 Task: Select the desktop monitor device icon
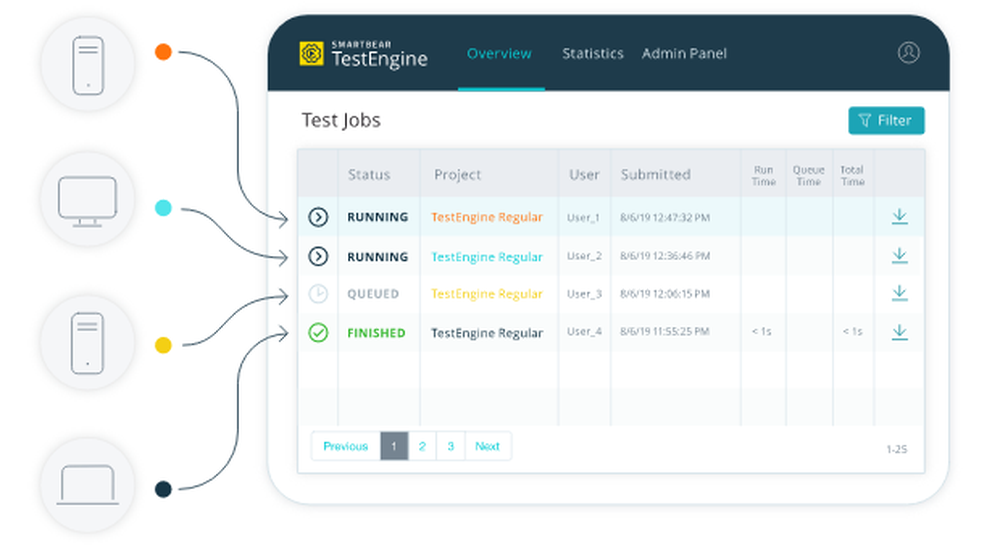pos(87,201)
